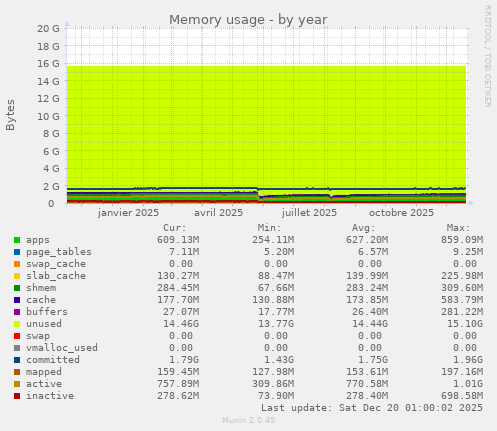Click the apps legend label
Screen dimensions: 497x431
(x=38, y=240)
